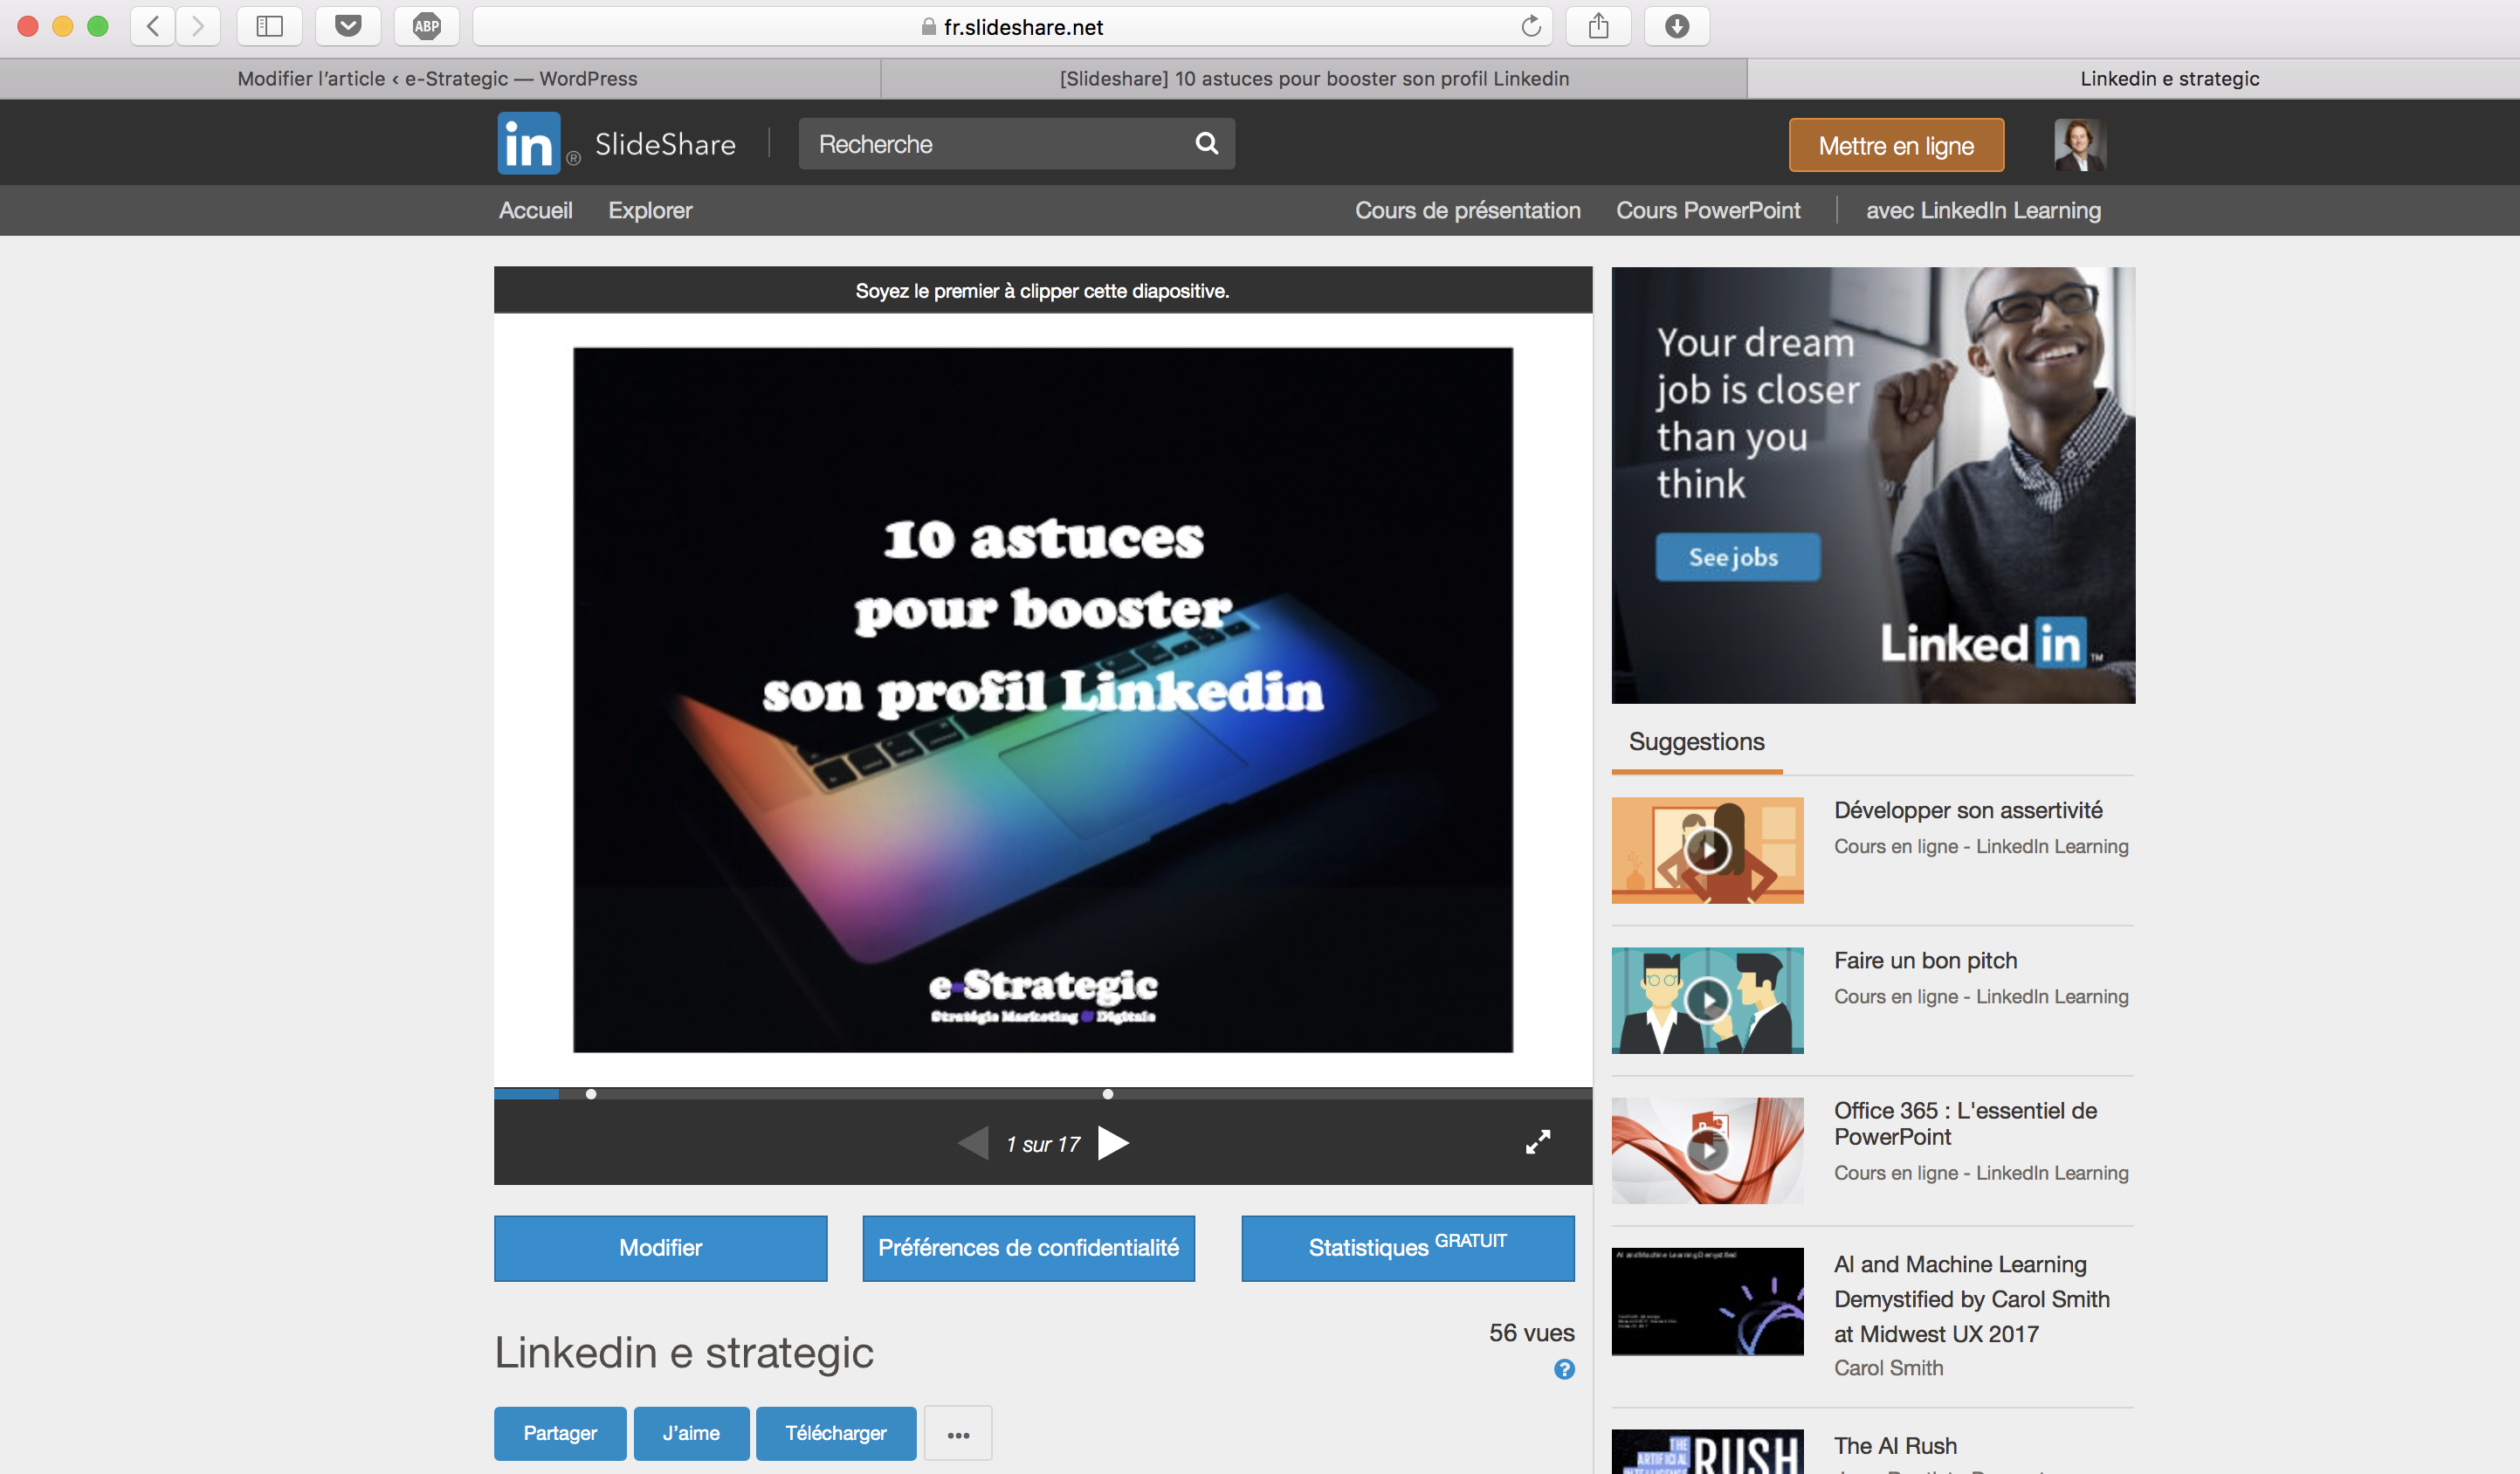Show Safari downloads
Viewport: 2520px width, 1474px height.
pyautogui.click(x=1677, y=26)
